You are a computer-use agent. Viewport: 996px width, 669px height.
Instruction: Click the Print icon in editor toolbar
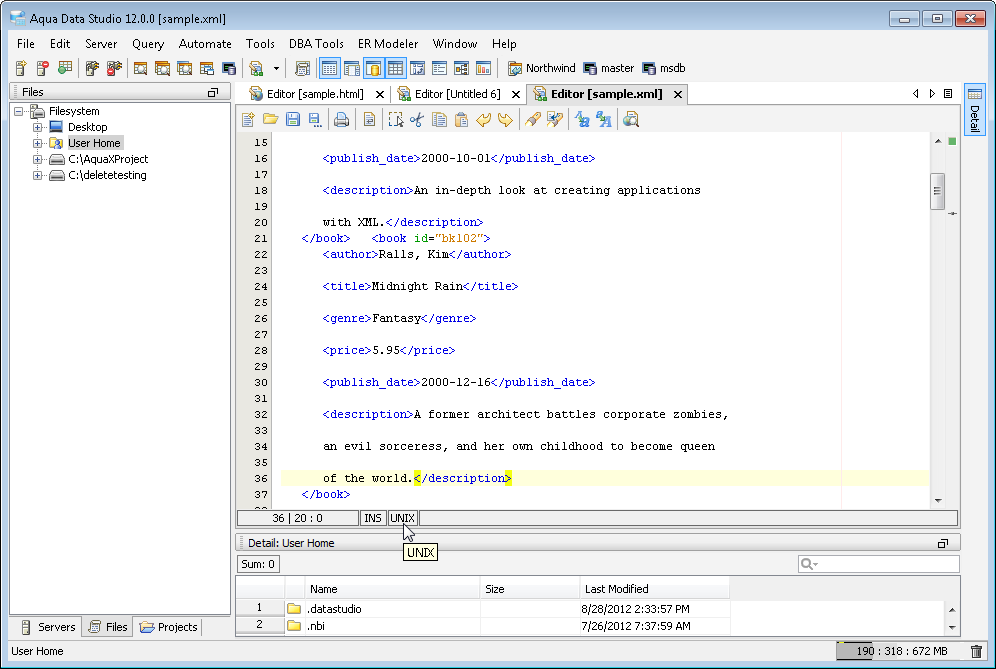tap(341, 120)
